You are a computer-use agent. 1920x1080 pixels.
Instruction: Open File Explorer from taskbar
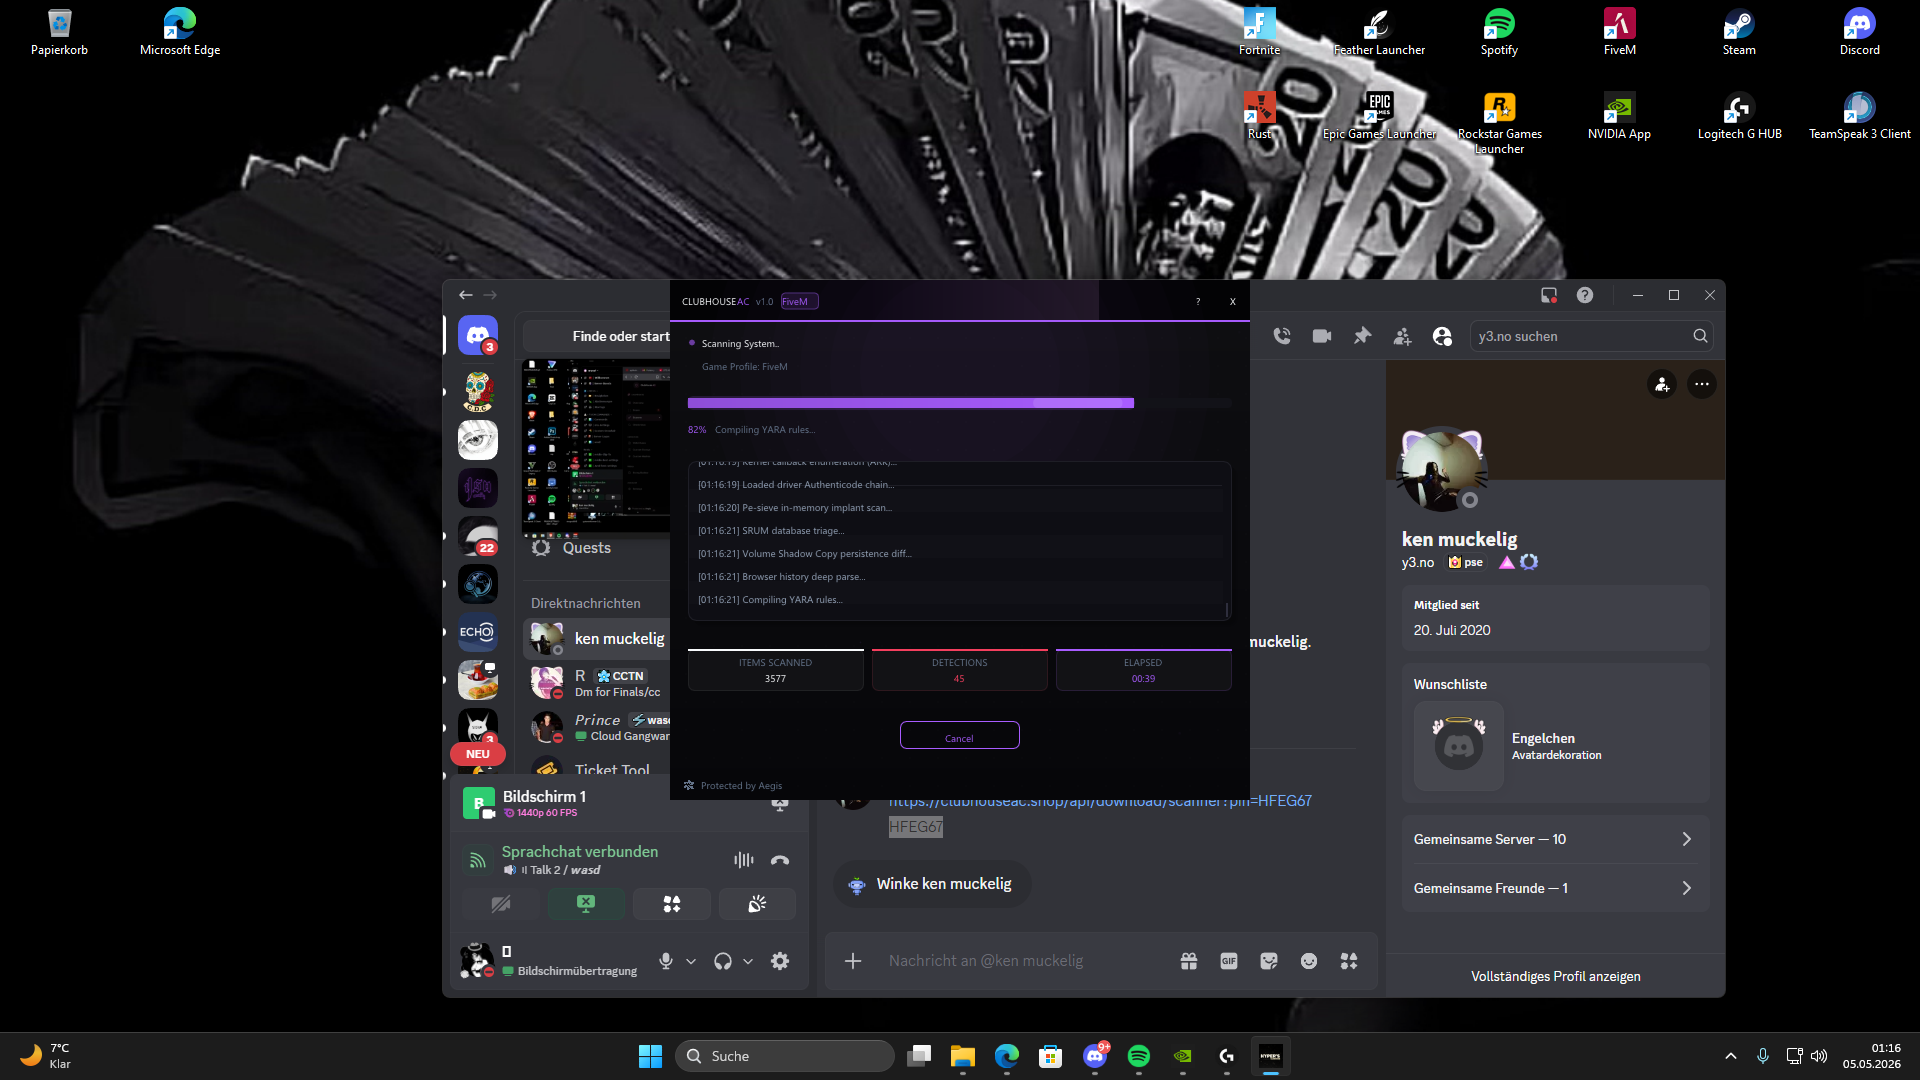(963, 1056)
